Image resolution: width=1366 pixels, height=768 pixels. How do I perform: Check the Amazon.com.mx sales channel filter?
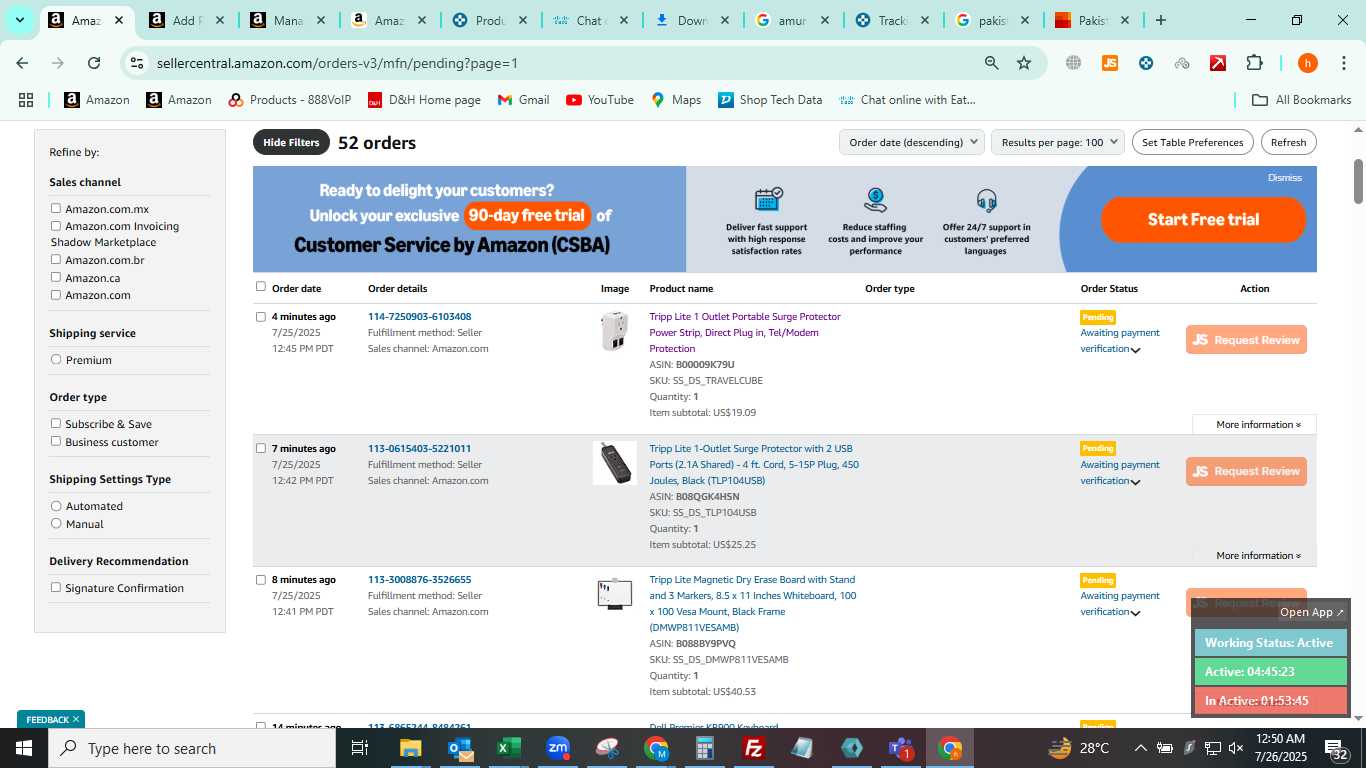point(56,209)
